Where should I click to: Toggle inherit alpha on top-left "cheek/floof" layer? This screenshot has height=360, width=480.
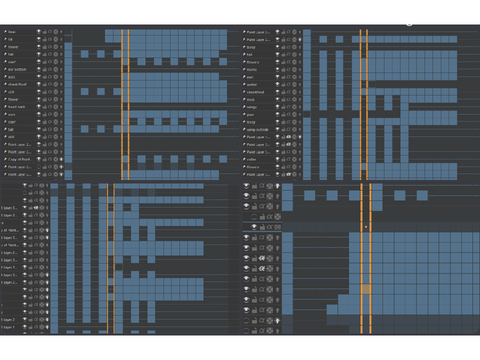coord(50,84)
